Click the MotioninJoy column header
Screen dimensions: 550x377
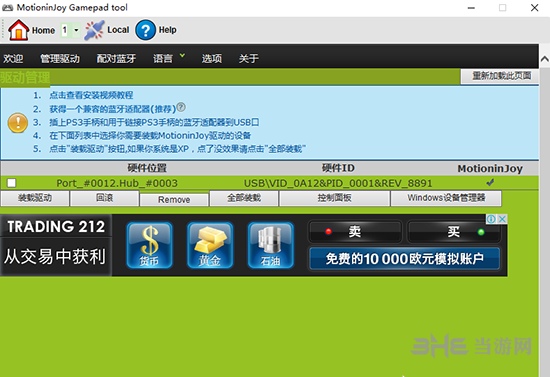pos(490,169)
